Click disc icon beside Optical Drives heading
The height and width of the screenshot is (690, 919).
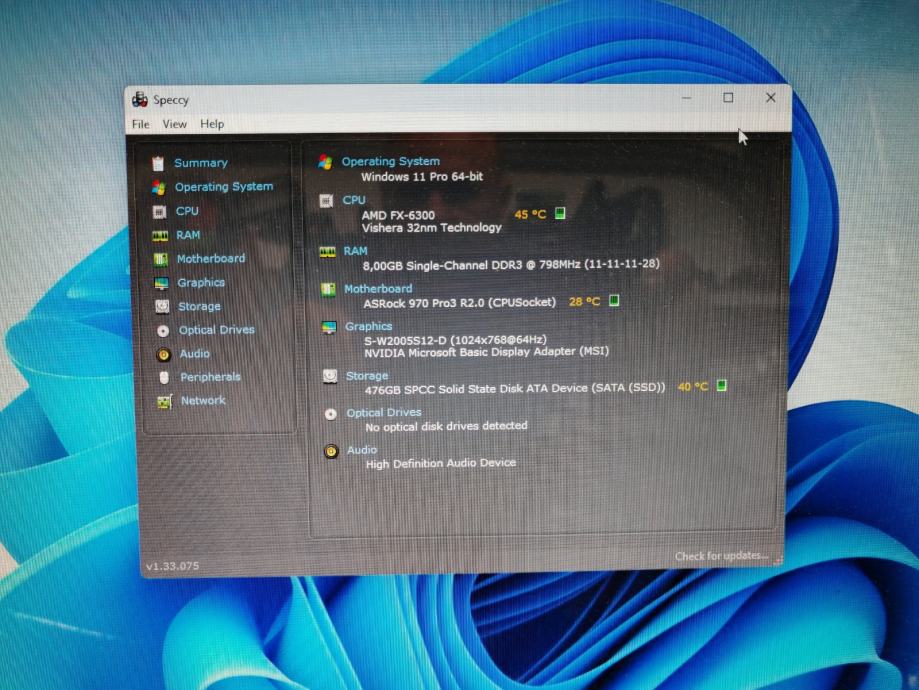tap(331, 414)
